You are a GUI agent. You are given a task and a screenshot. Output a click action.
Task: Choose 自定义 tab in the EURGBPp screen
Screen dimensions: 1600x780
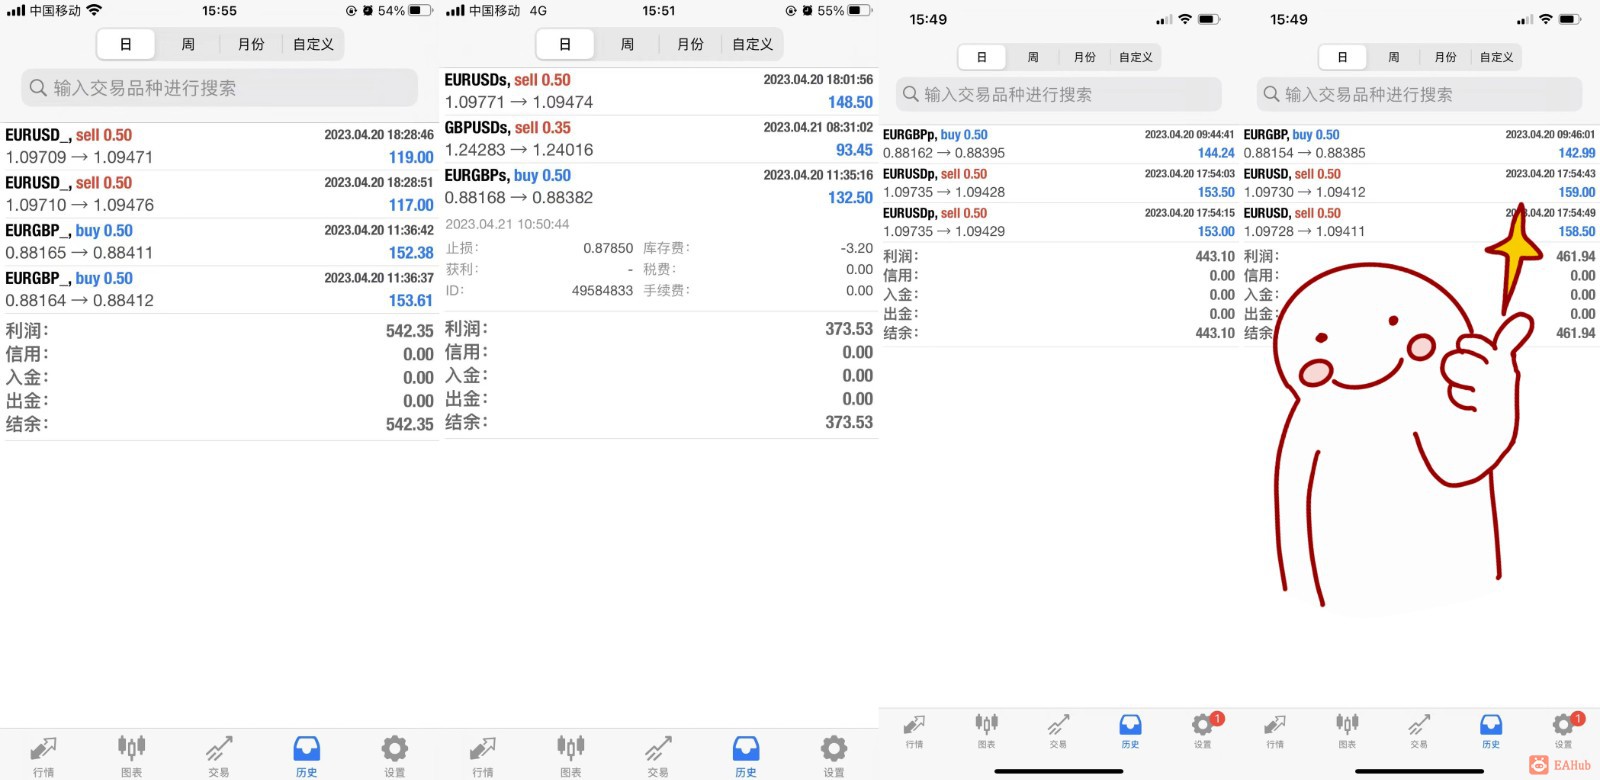(x=1136, y=57)
